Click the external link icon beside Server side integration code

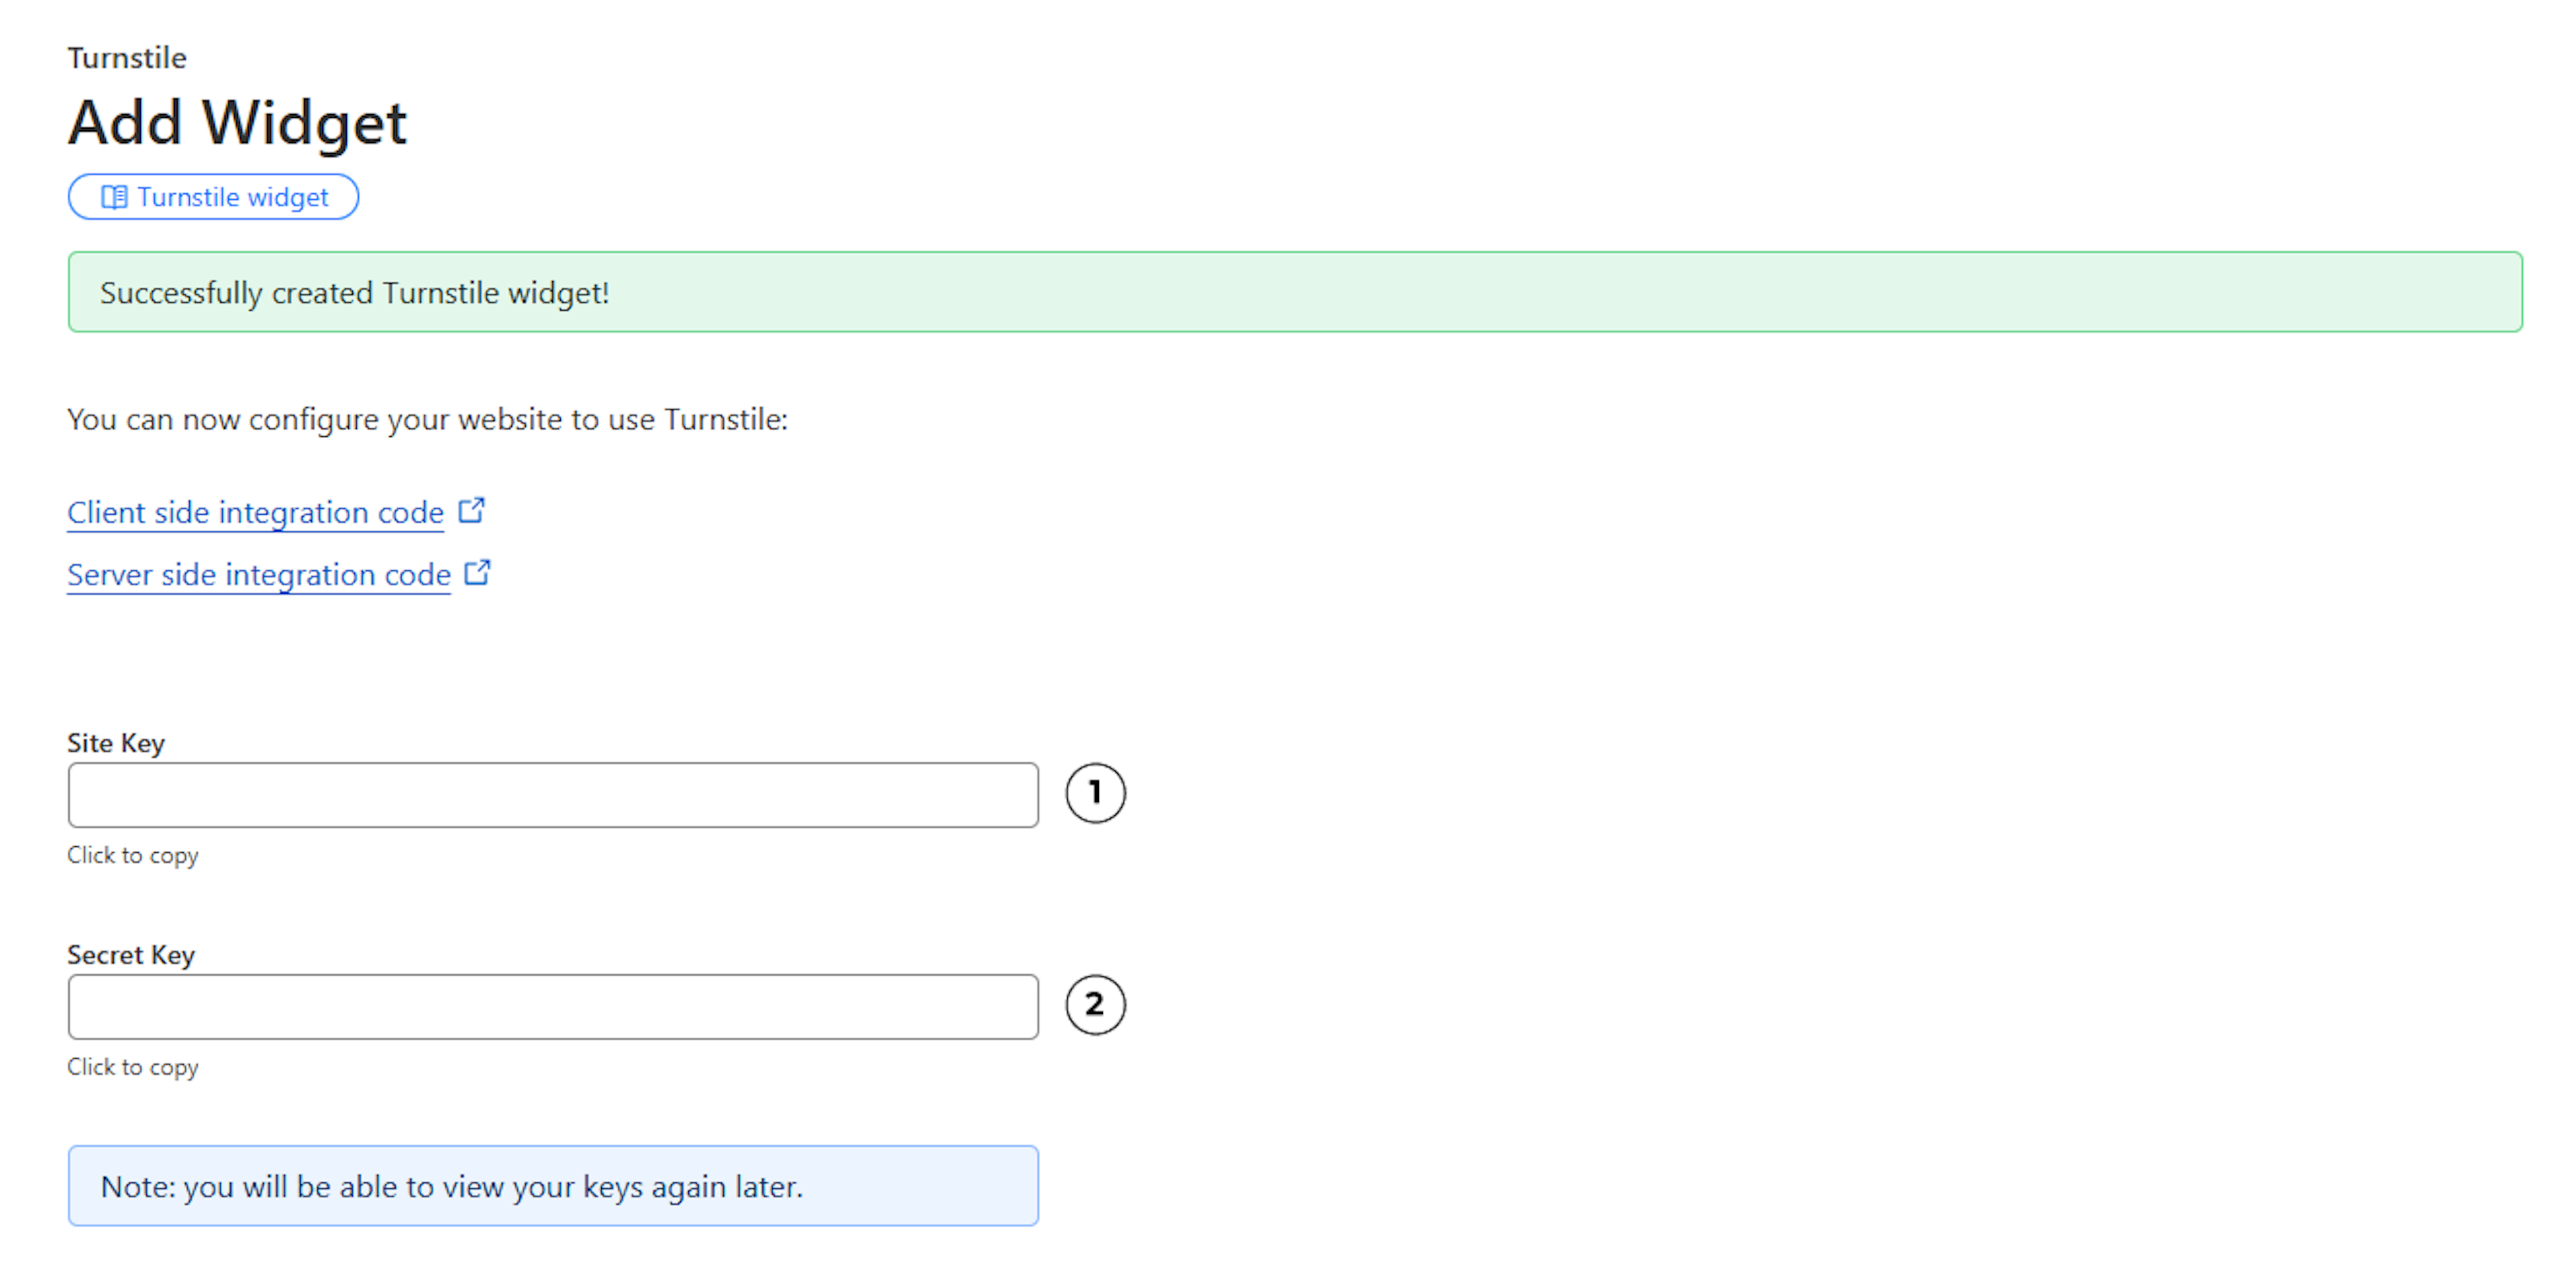[x=477, y=572]
